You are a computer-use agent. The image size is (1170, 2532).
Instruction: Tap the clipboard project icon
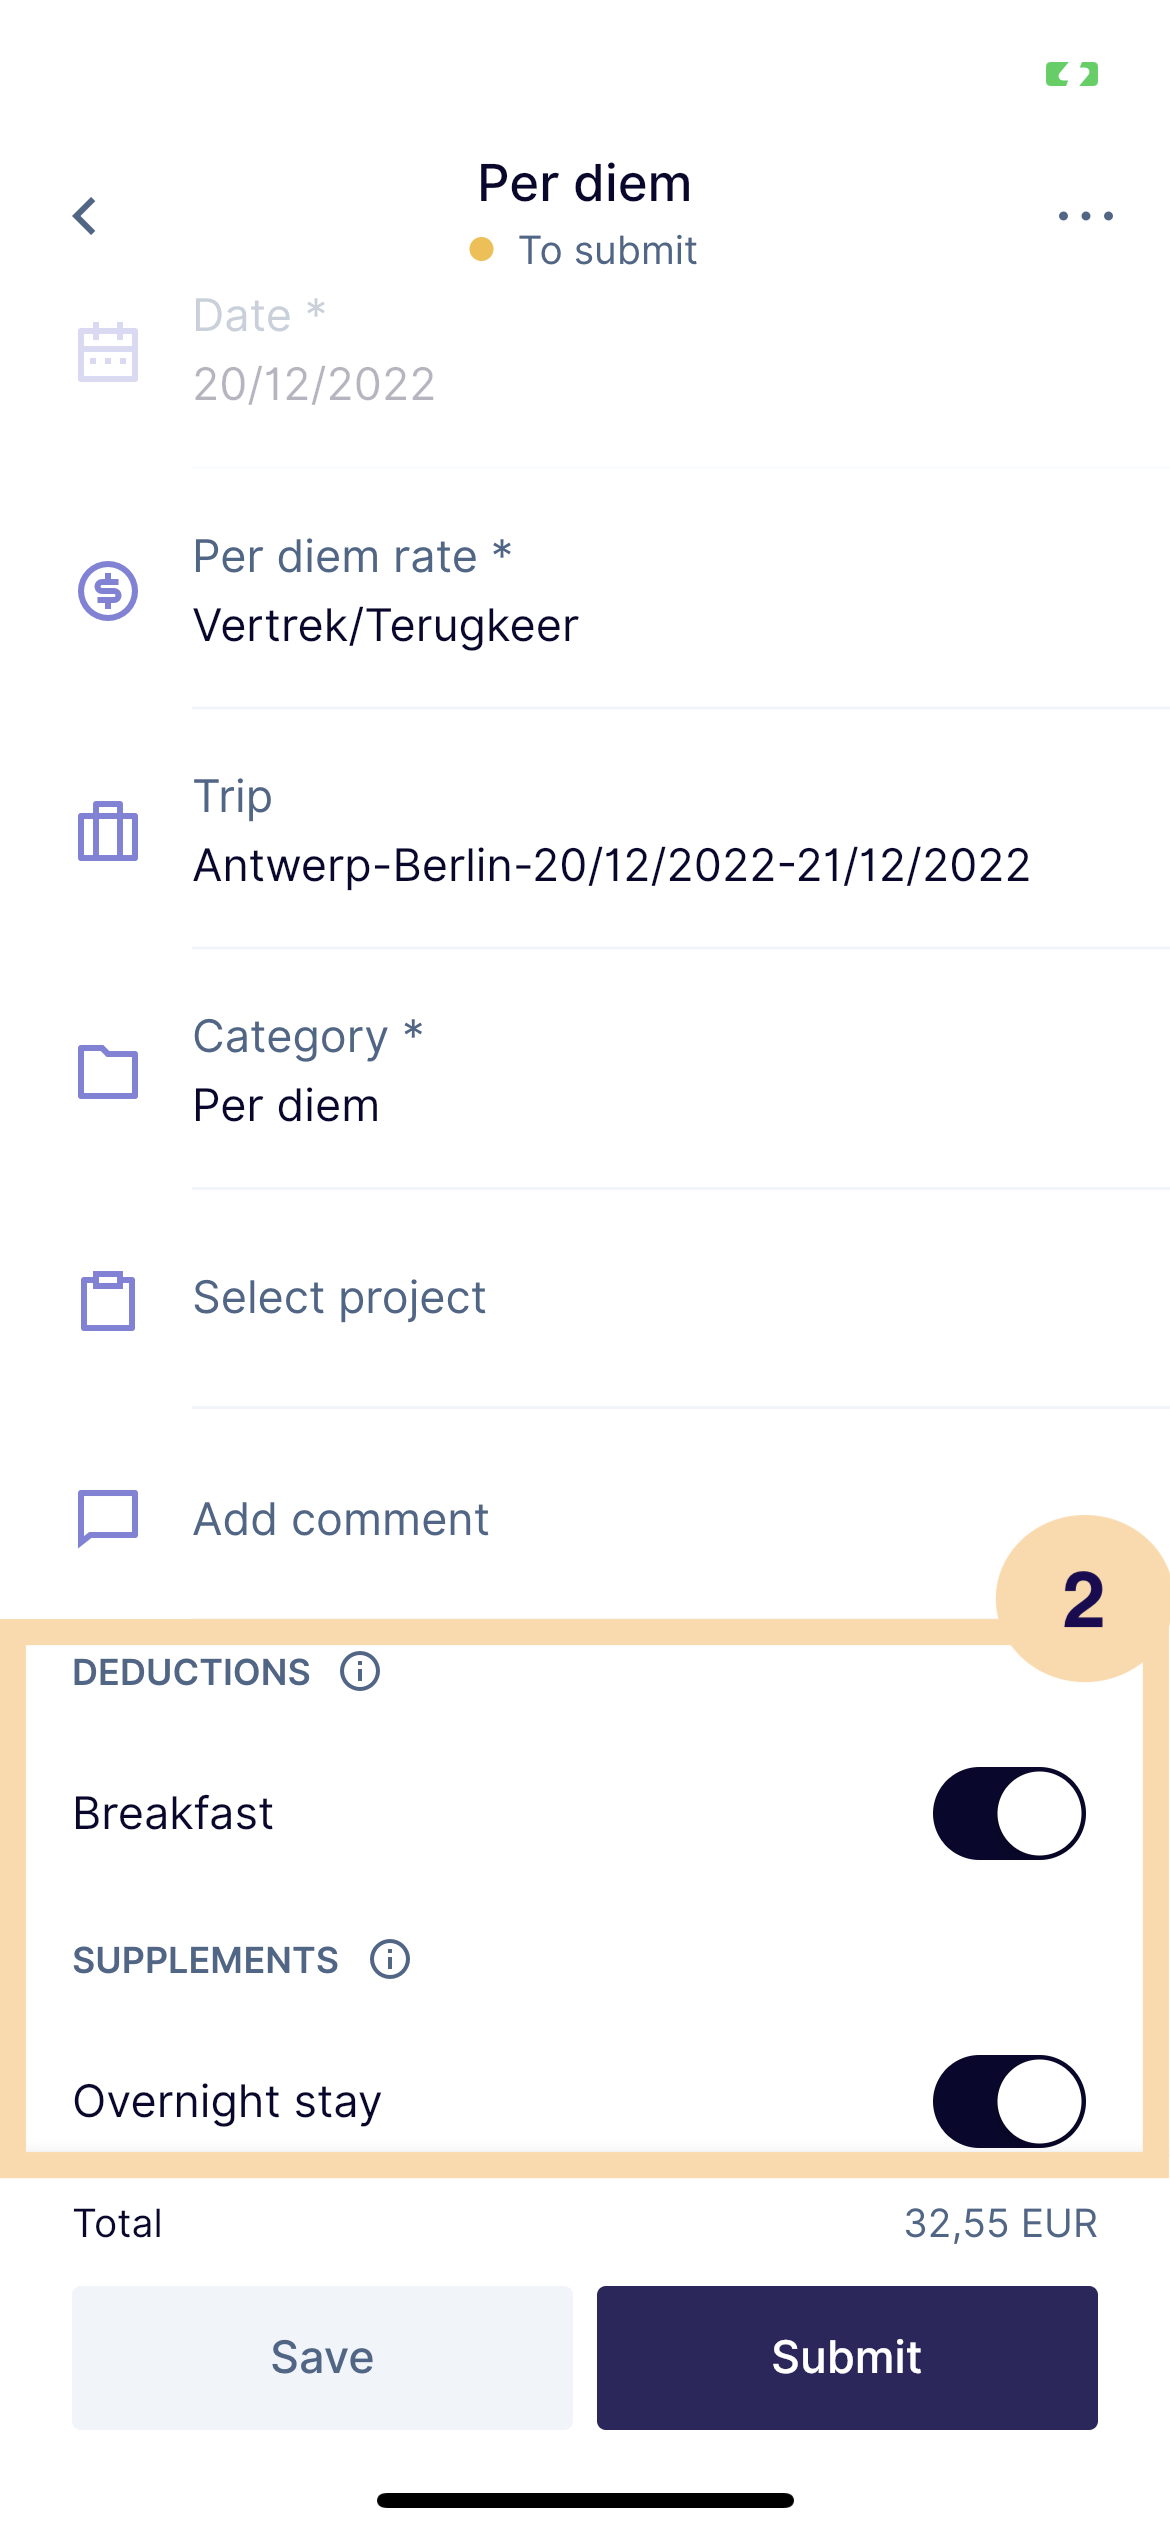click(108, 1301)
